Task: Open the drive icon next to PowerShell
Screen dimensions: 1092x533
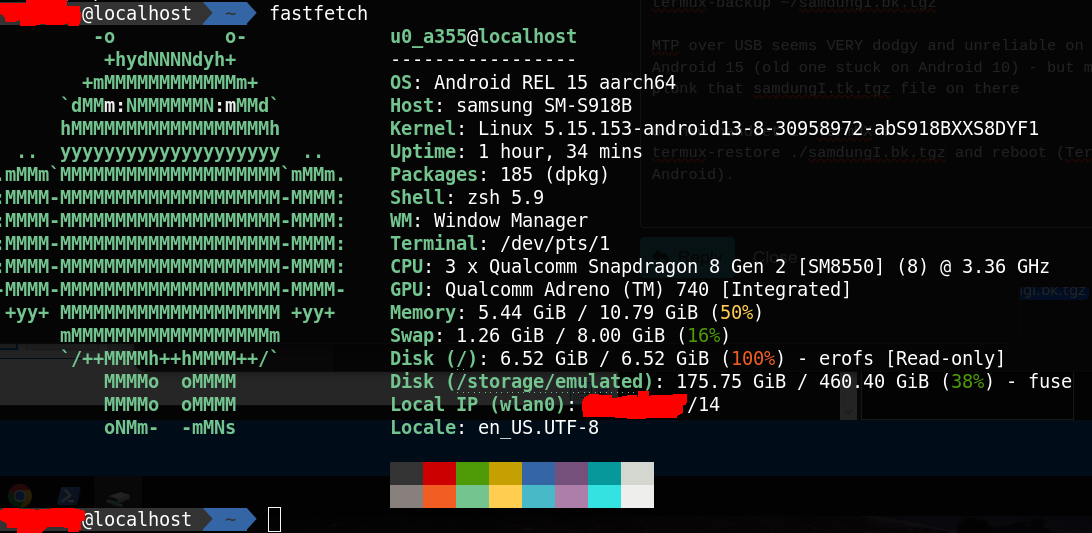Action: pyautogui.click(x=117, y=497)
